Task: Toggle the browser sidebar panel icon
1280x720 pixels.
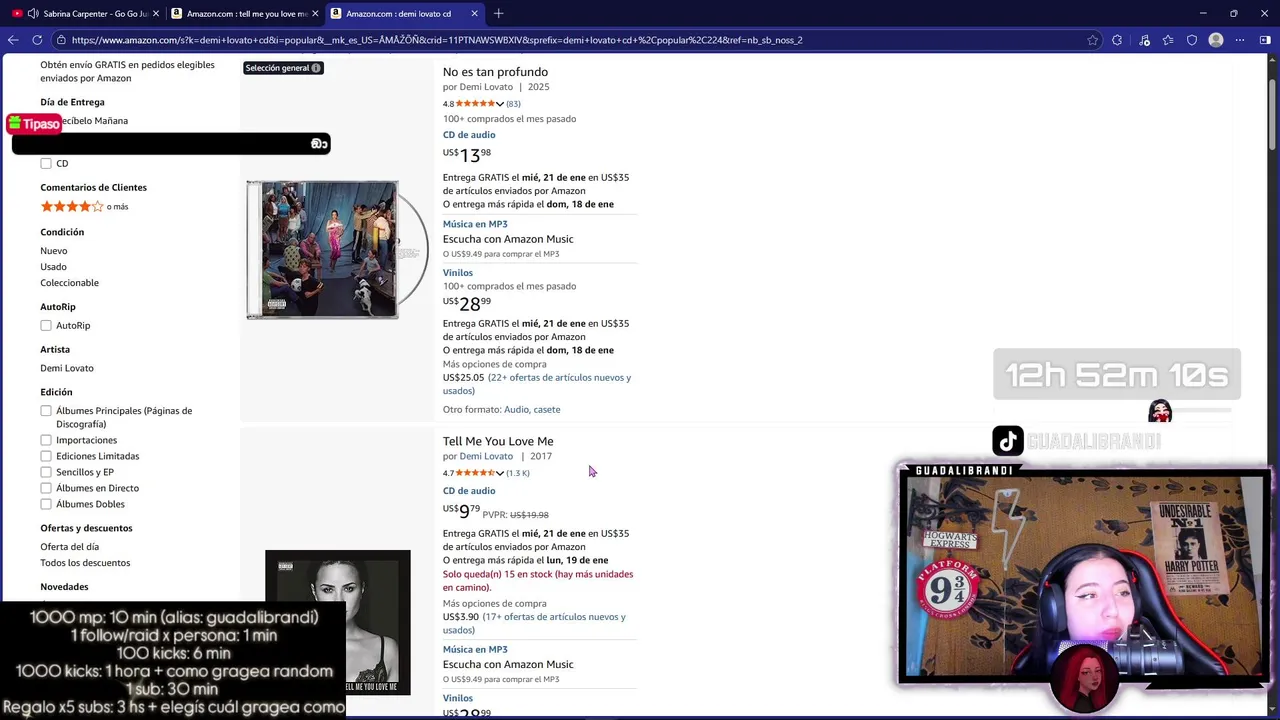Action: tap(1265, 40)
